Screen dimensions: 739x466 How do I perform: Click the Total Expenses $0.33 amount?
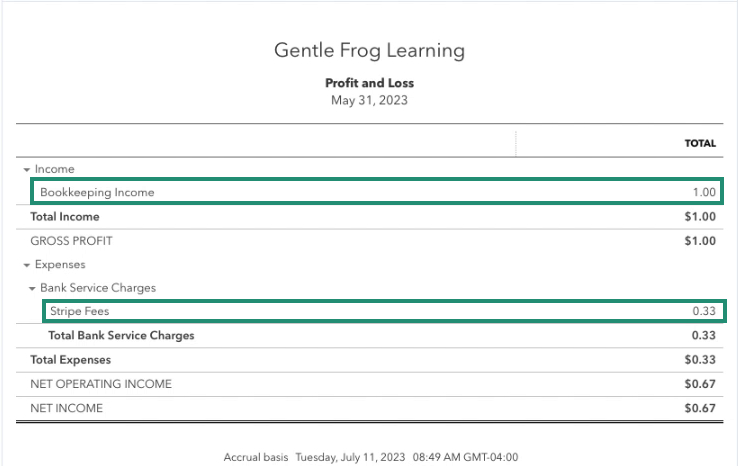coord(700,360)
